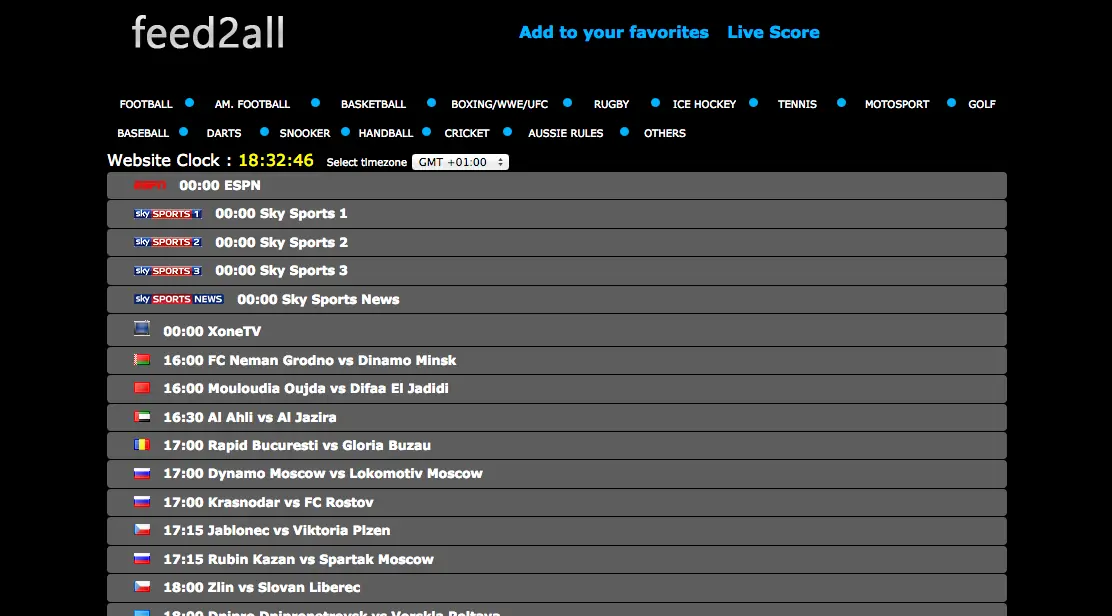Open the FOOTBALL category

point(146,104)
